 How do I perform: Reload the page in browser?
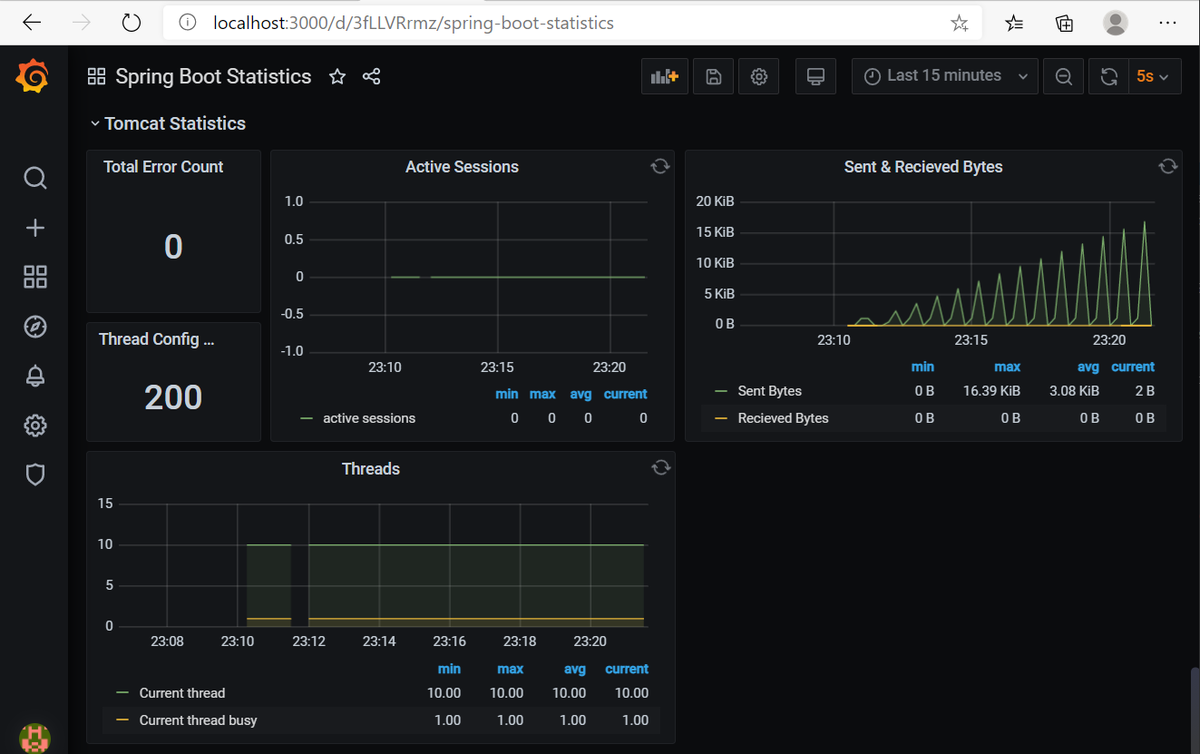click(132, 22)
